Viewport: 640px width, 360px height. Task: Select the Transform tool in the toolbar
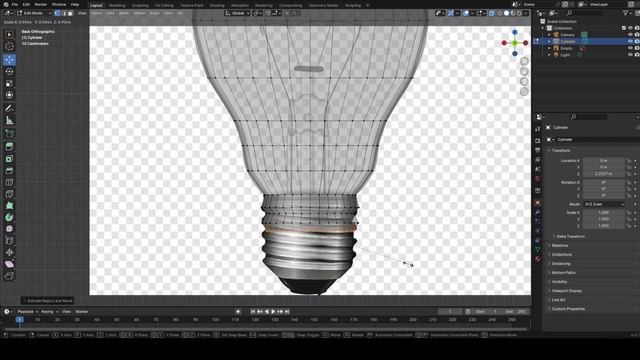(9, 95)
